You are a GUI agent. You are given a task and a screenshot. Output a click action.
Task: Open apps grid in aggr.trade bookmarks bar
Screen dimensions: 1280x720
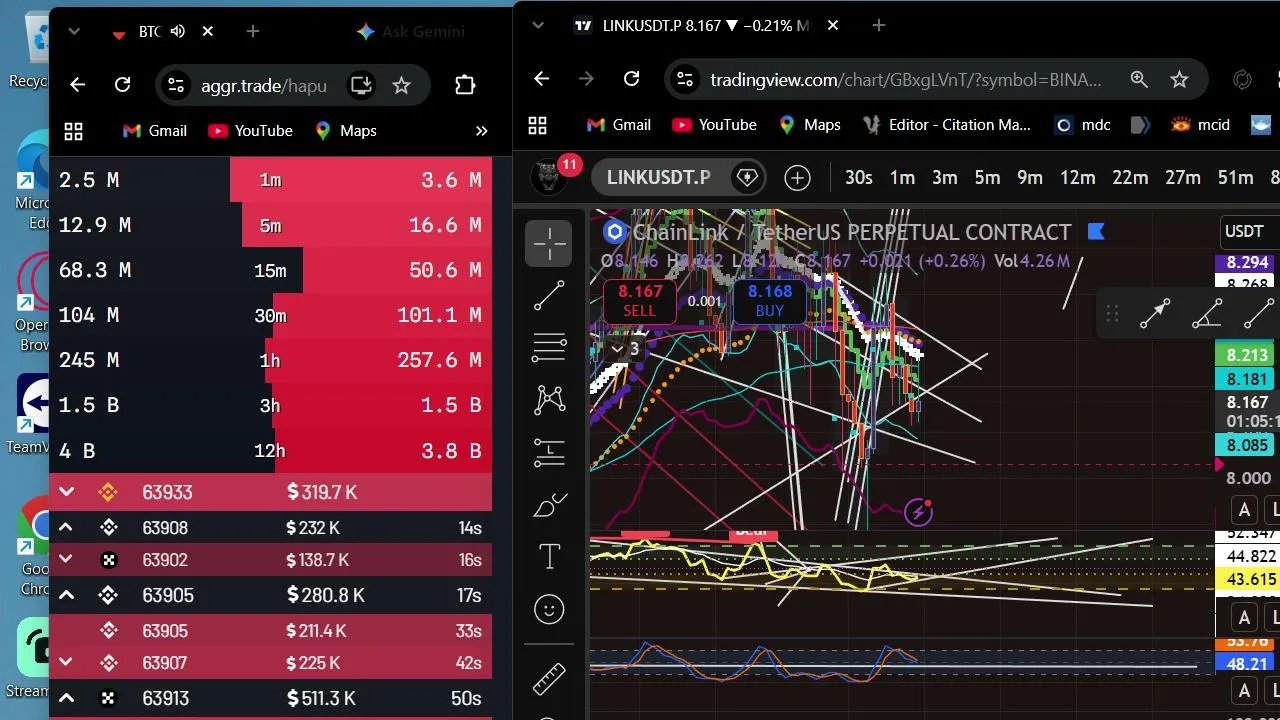click(x=73, y=131)
